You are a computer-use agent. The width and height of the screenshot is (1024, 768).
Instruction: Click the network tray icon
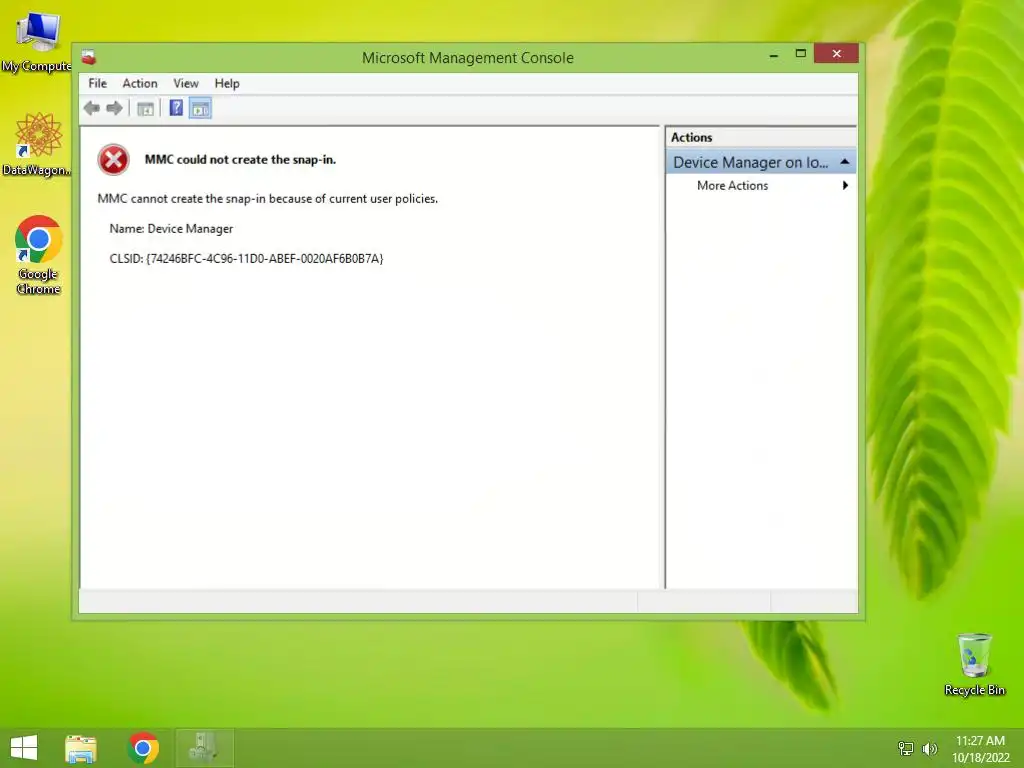pos(906,748)
